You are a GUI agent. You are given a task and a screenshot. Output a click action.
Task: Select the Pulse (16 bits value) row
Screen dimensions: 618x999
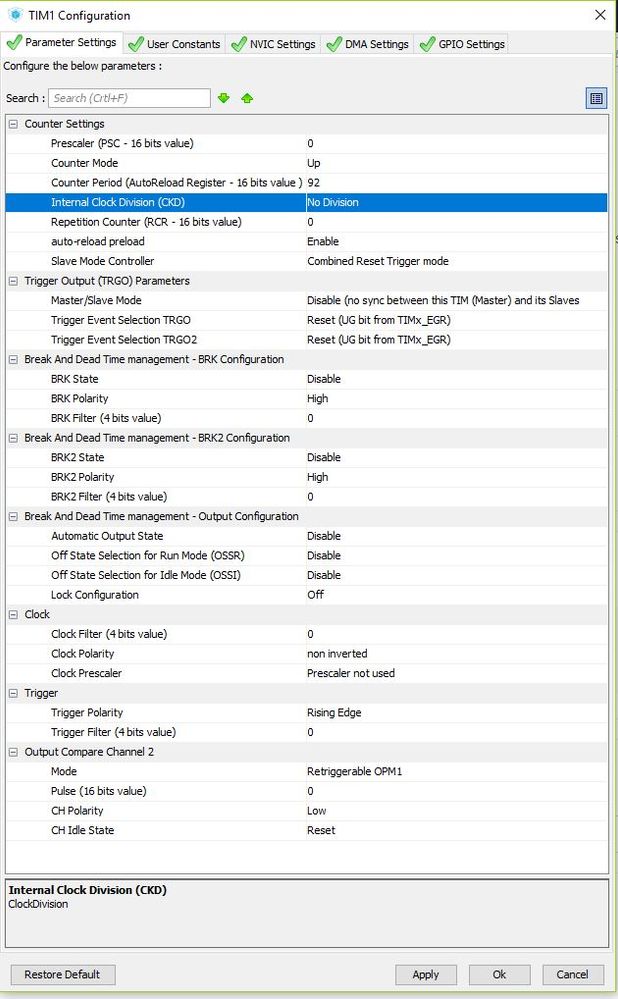[x=306, y=791]
